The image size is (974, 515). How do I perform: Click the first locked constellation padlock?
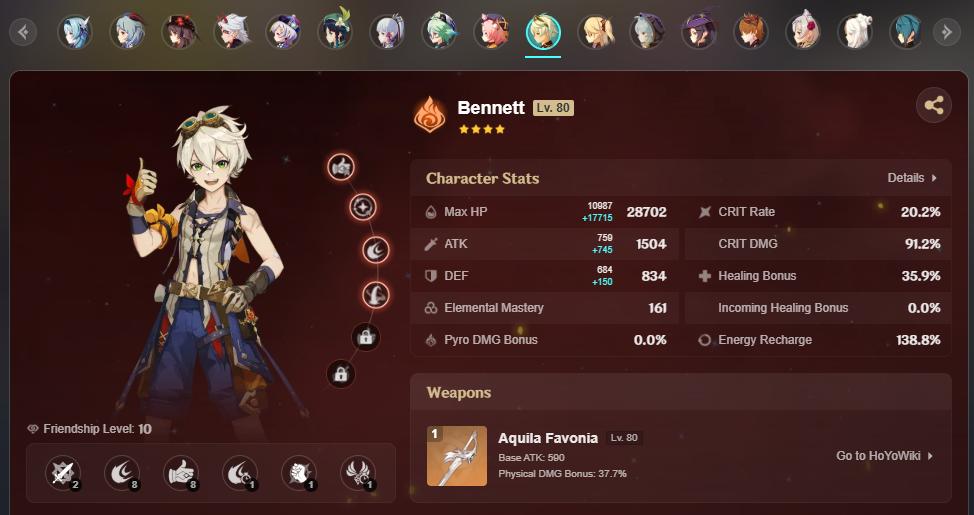click(x=365, y=337)
